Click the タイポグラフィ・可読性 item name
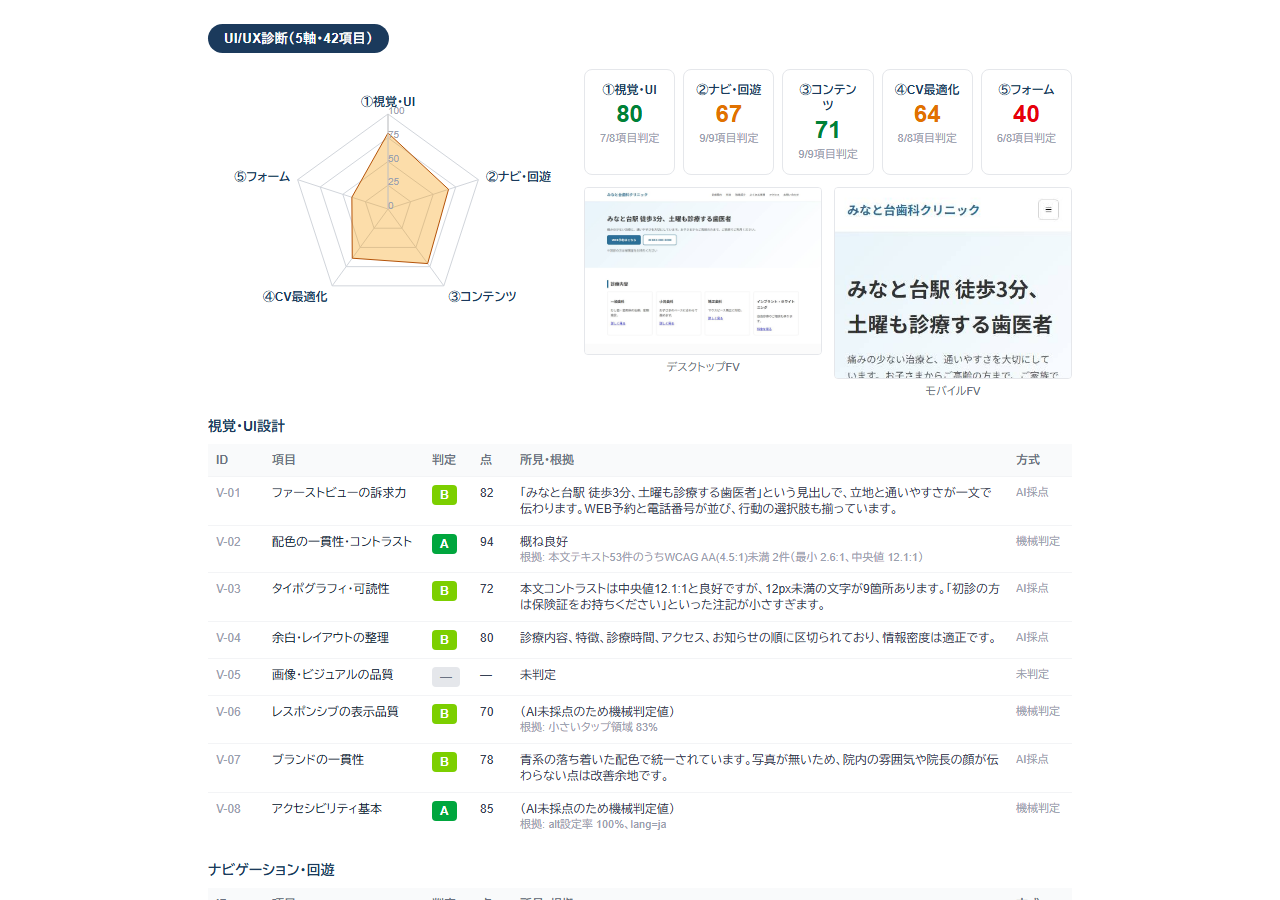 [x=331, y=588]
